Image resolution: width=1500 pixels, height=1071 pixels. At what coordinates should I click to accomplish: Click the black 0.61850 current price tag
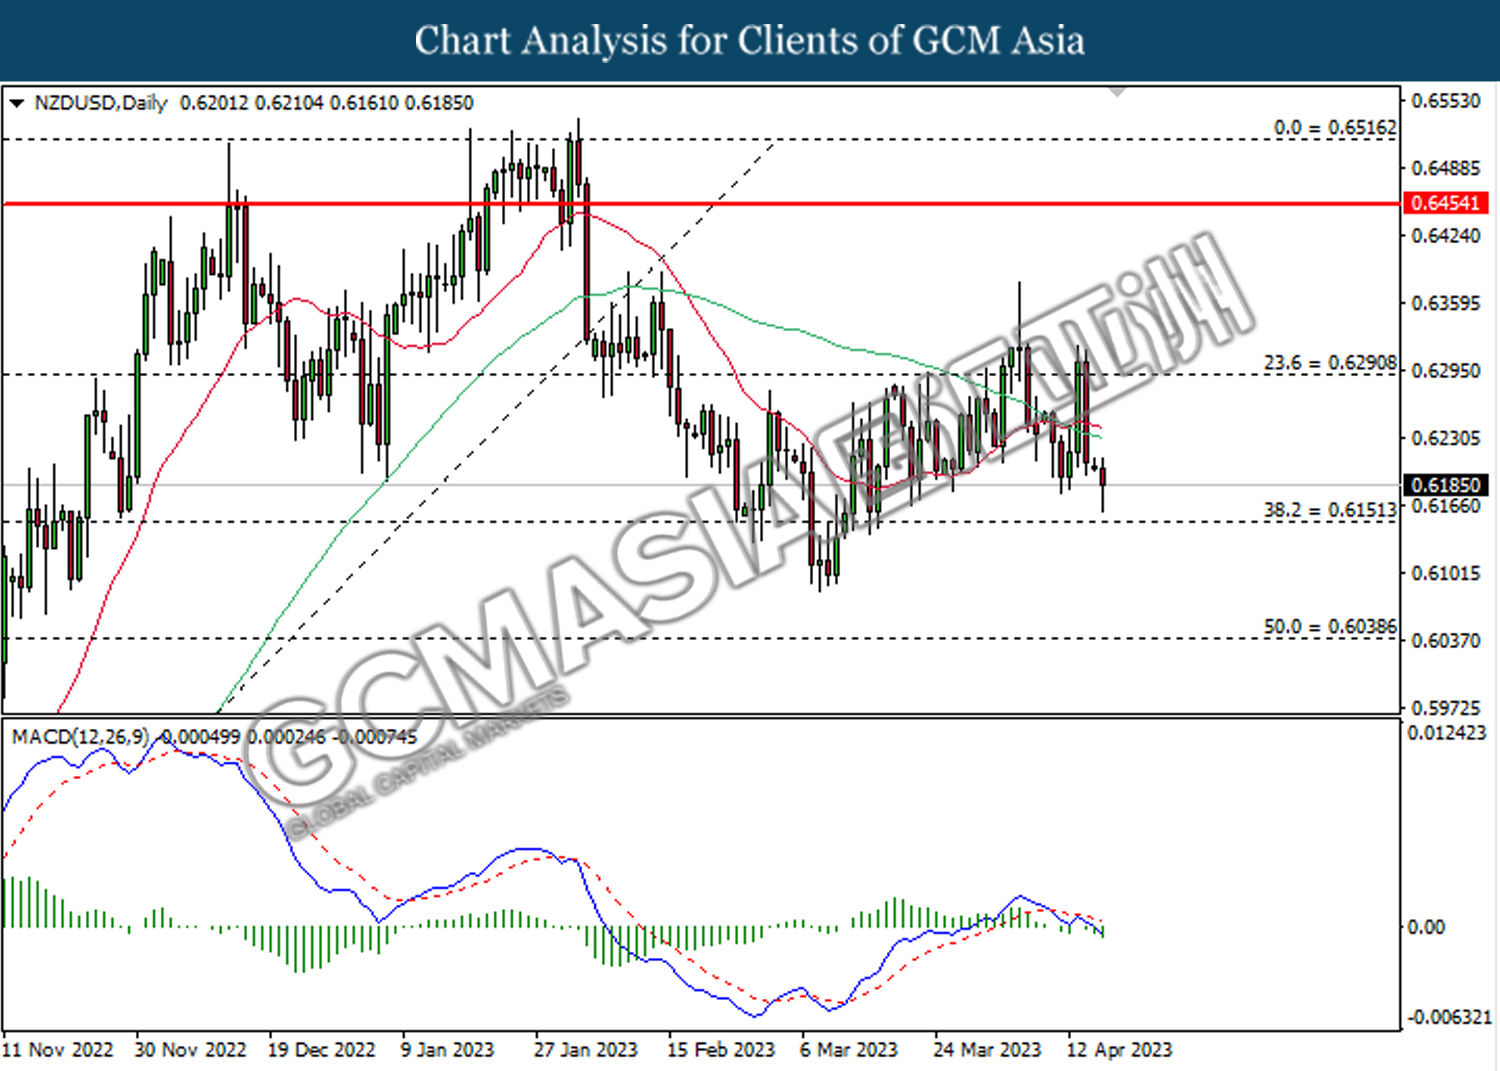pos(1446,485)
